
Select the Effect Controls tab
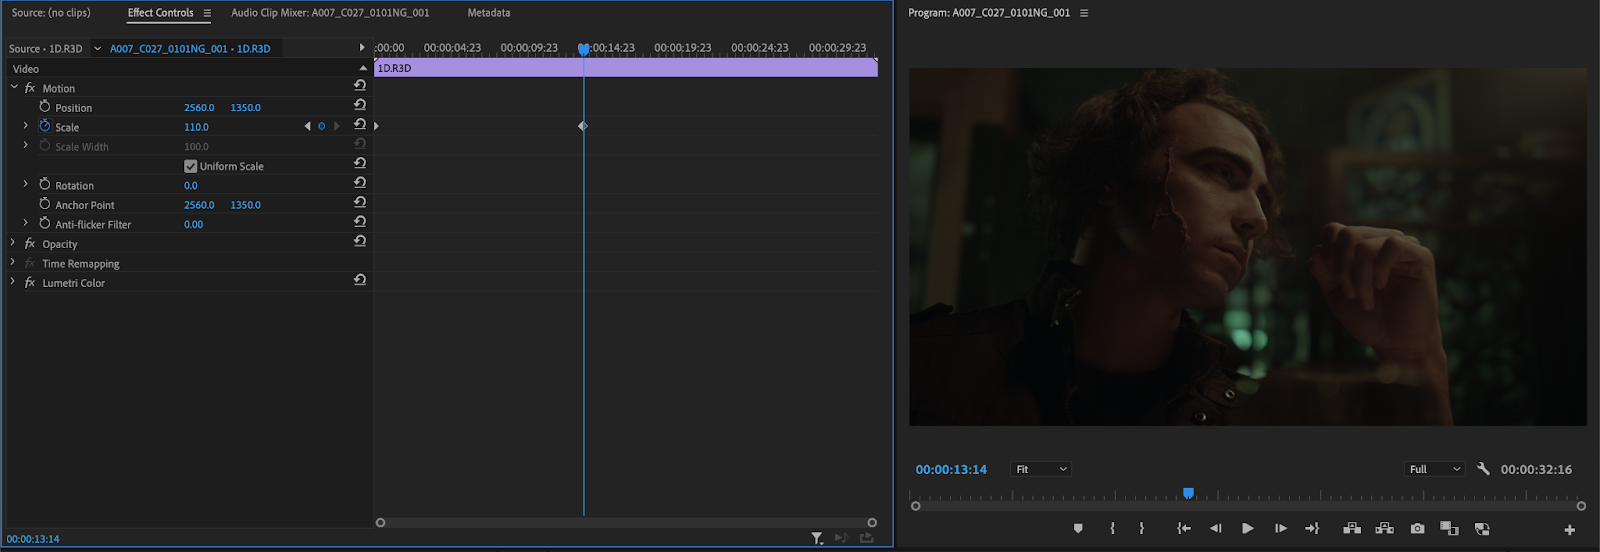tap(160, 13)
